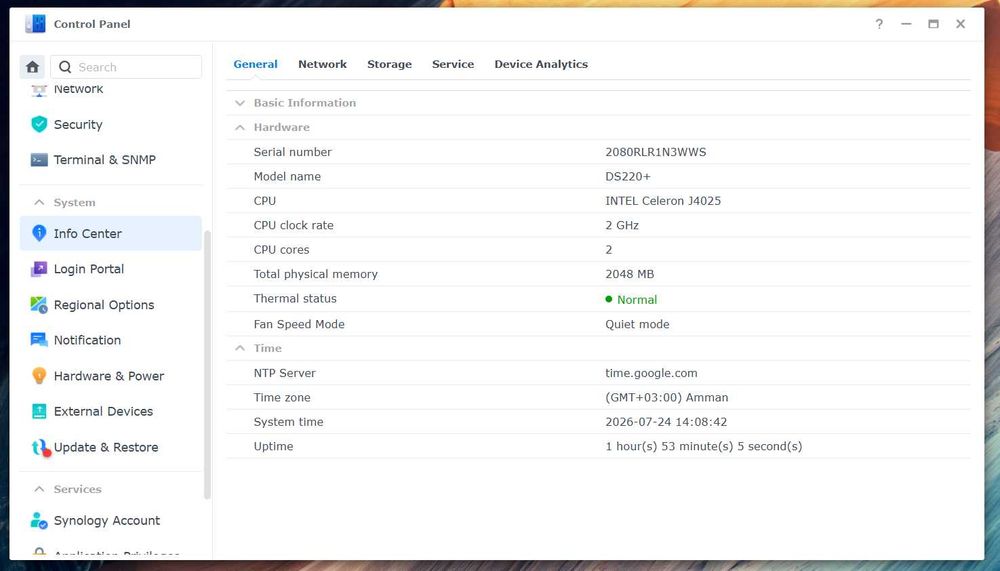Open Update & Restore settings

pyautogui.click(x=110, y=447)
